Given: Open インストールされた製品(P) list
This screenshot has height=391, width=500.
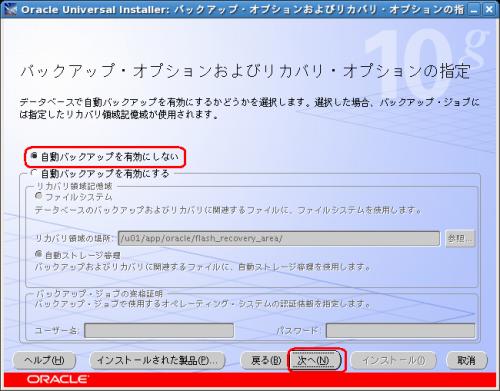Looking at the screenshot, I should click(158, 360).
